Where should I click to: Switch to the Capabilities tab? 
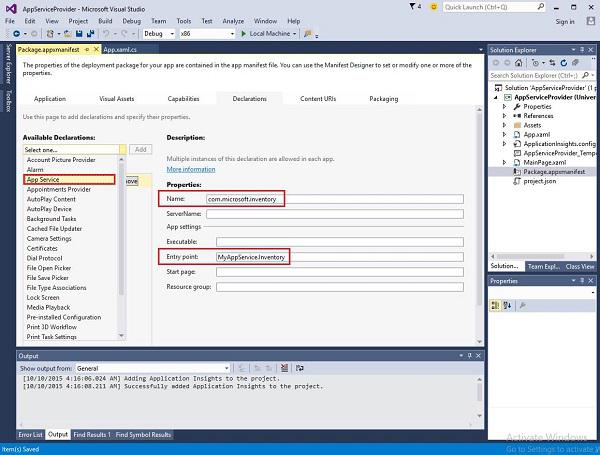point(183,99)
